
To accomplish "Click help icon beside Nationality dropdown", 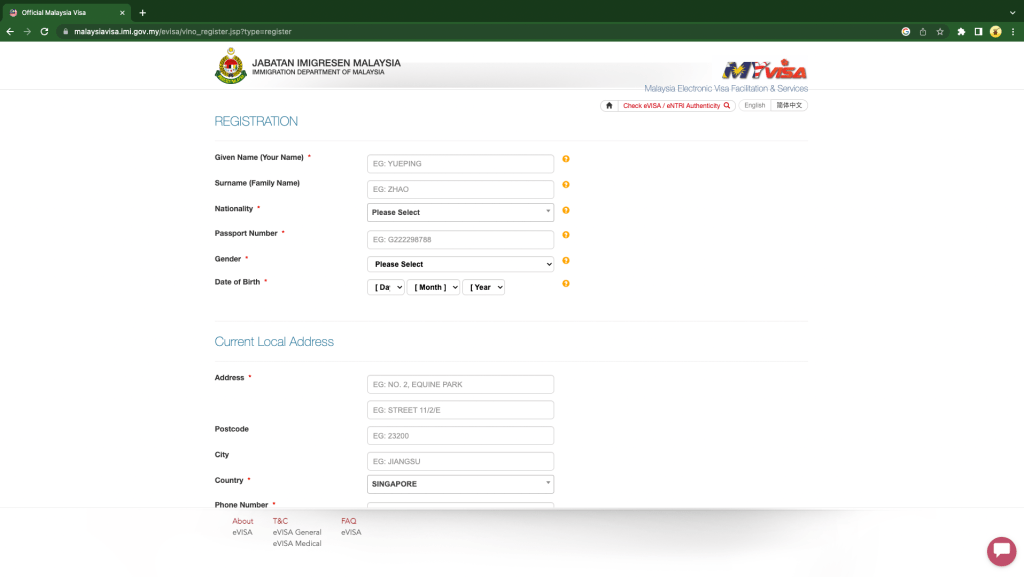I will [x=566, y=210].
